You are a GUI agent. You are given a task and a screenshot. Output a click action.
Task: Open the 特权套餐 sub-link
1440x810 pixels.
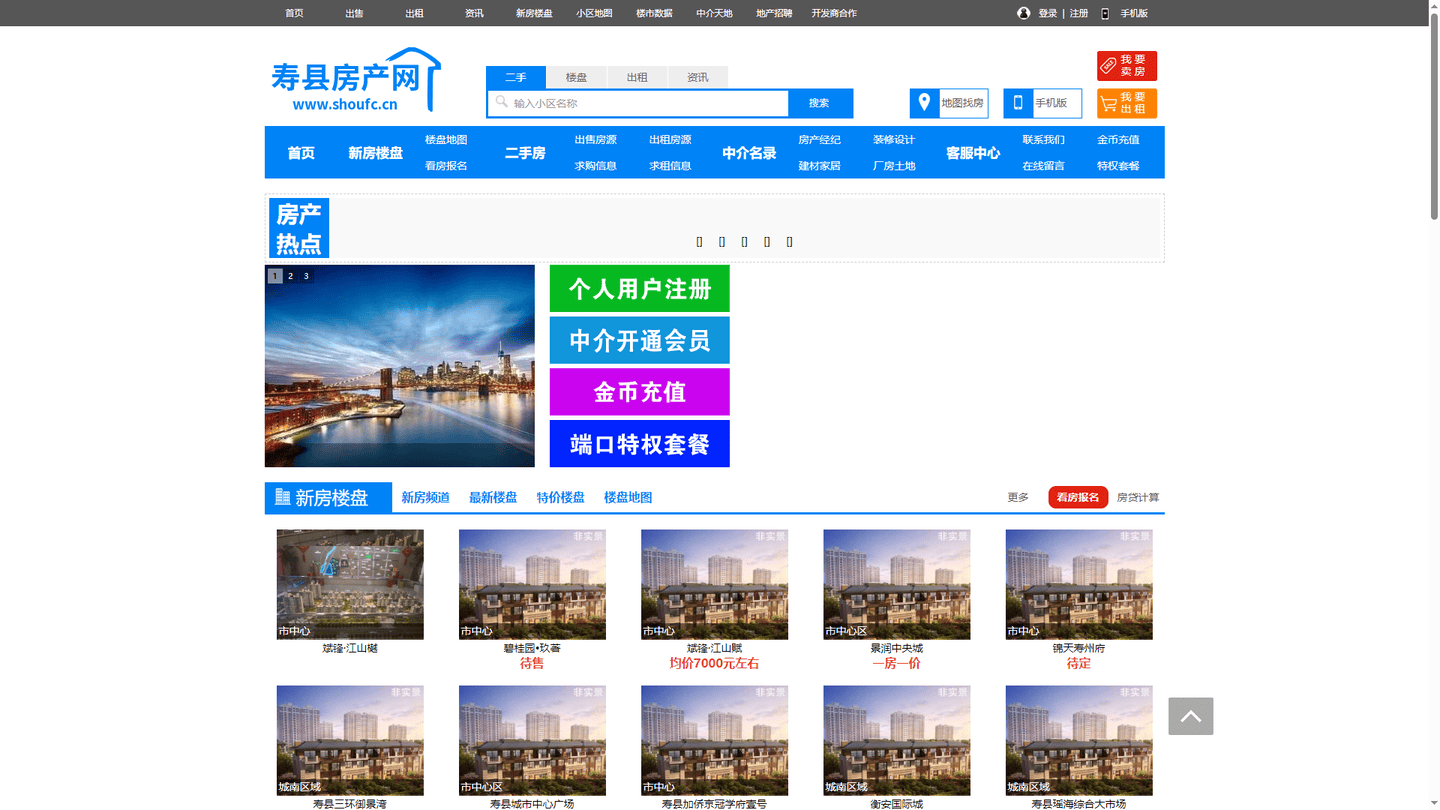pyautogui.click(x=1118, y=166)
